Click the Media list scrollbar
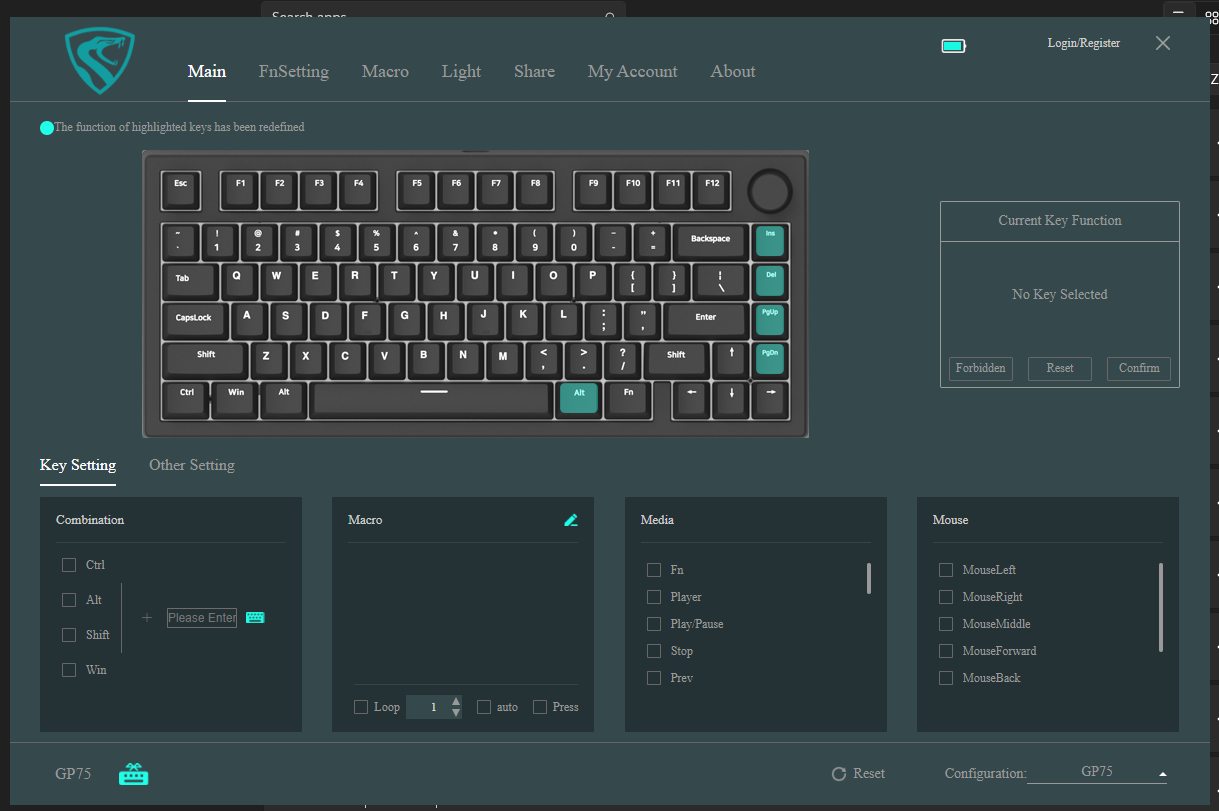This screenshot has width=1219, height=811. [868, 579]
